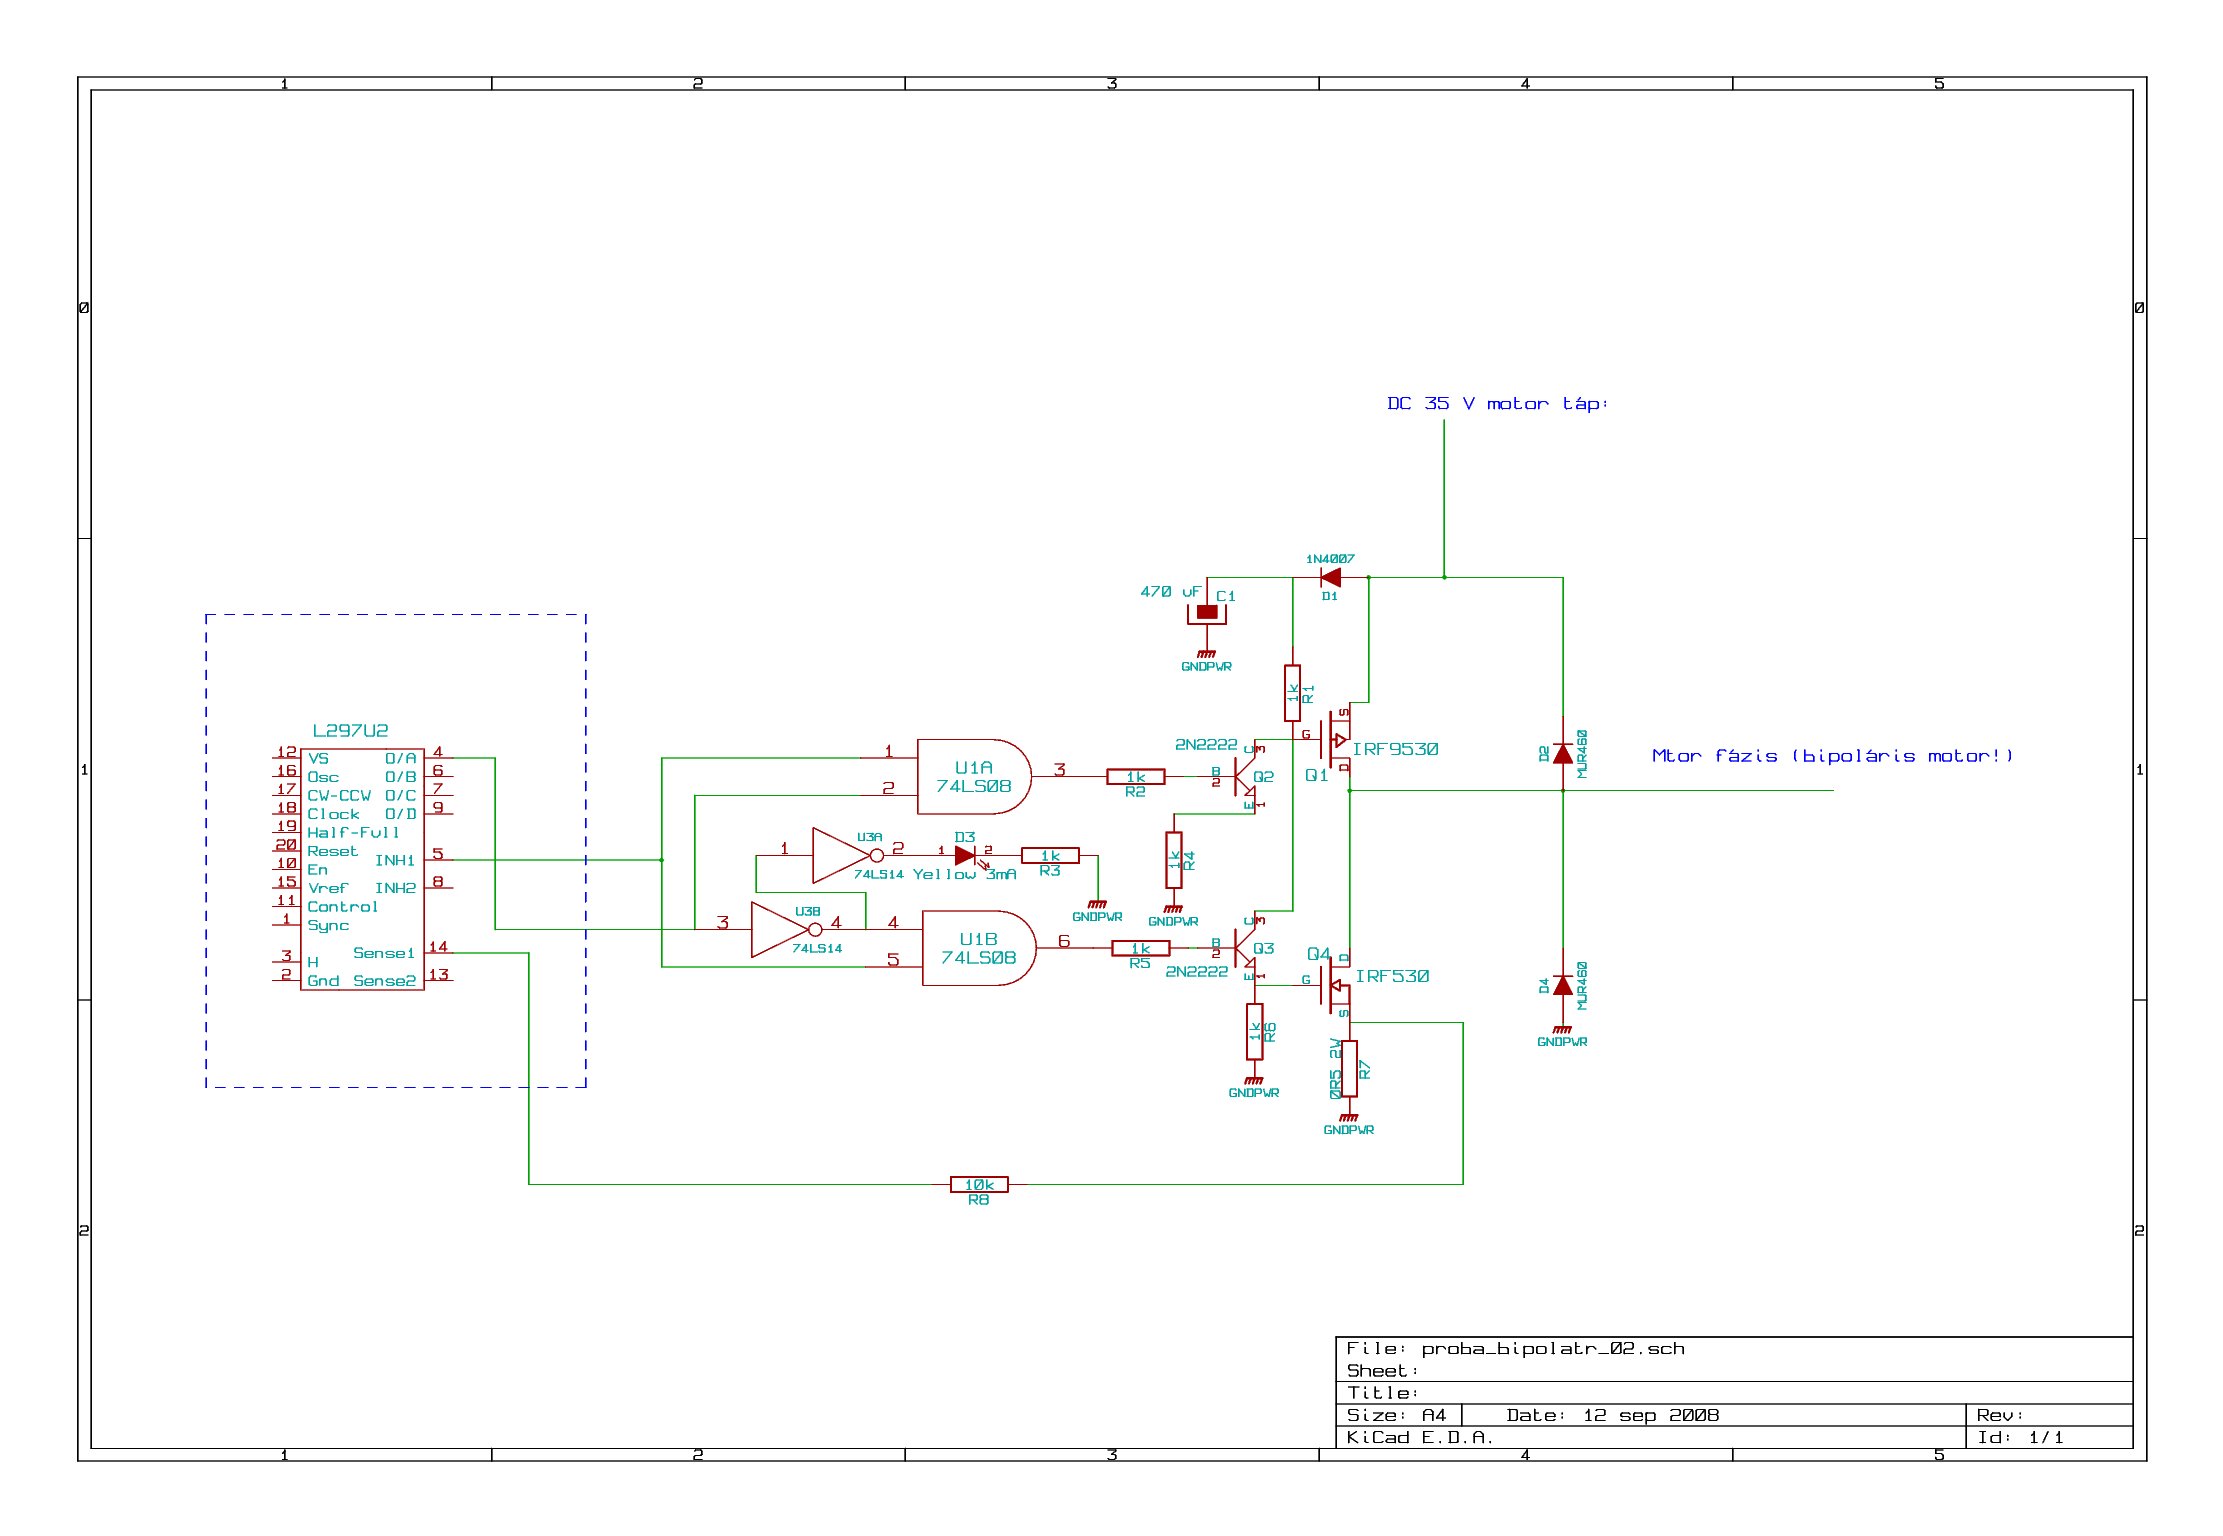Click the 10k resistor R8

click(978, 1185)
